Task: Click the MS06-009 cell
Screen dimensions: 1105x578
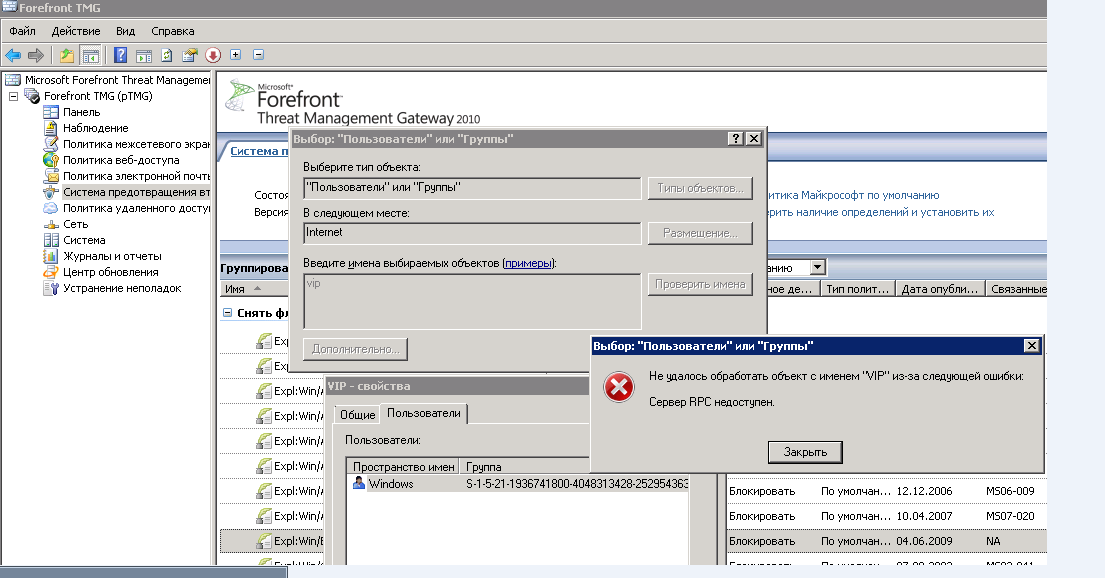Action: [1010, 491]
